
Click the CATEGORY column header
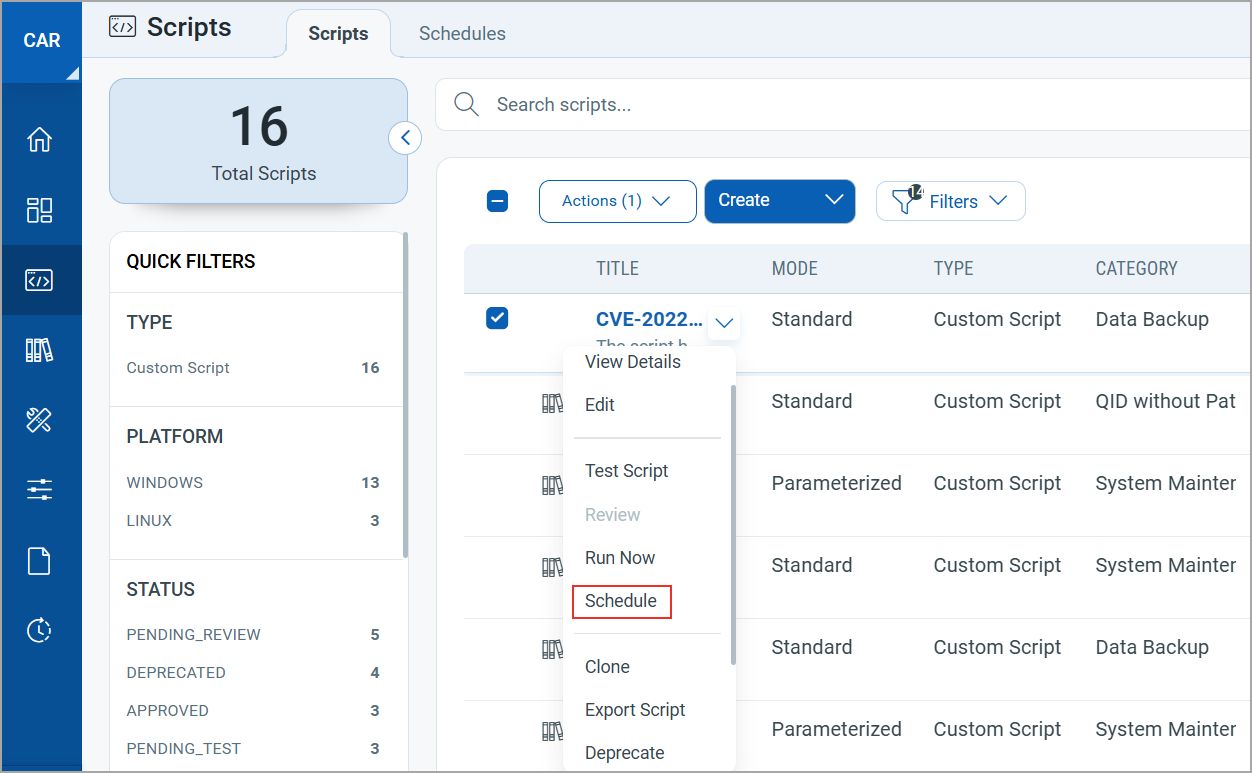point(1137,269)
